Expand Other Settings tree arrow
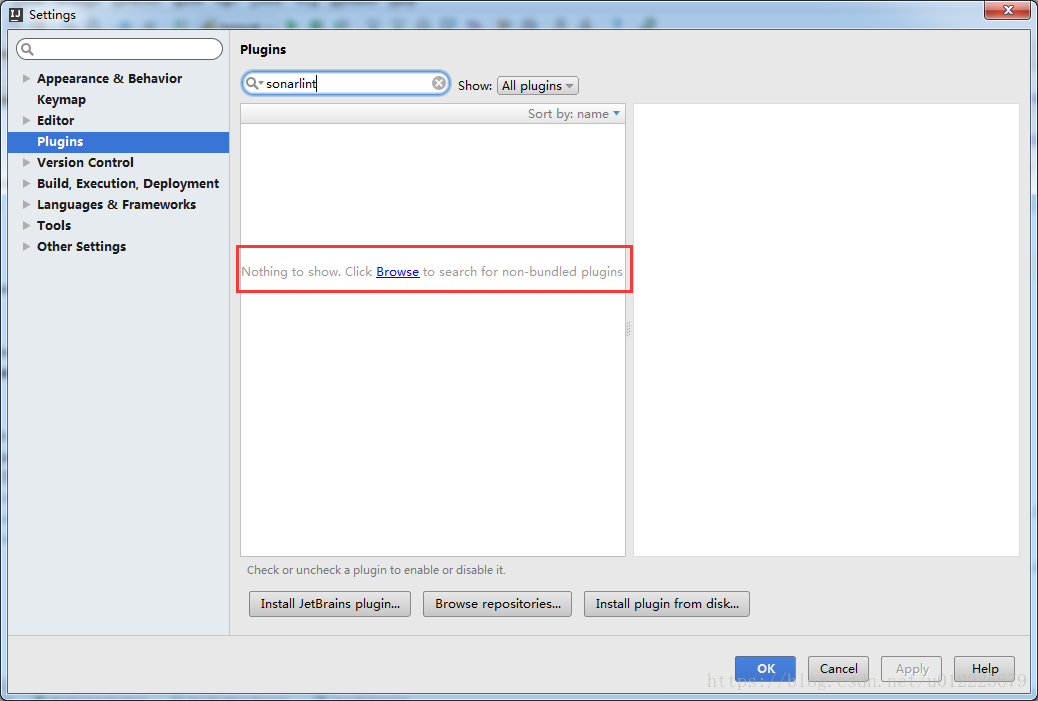 click(x=26, y=246)
